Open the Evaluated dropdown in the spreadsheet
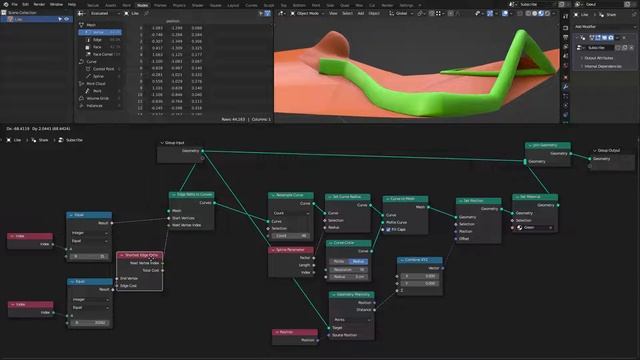The height and width of the screenshot is (360, 640). coord(104,13)
